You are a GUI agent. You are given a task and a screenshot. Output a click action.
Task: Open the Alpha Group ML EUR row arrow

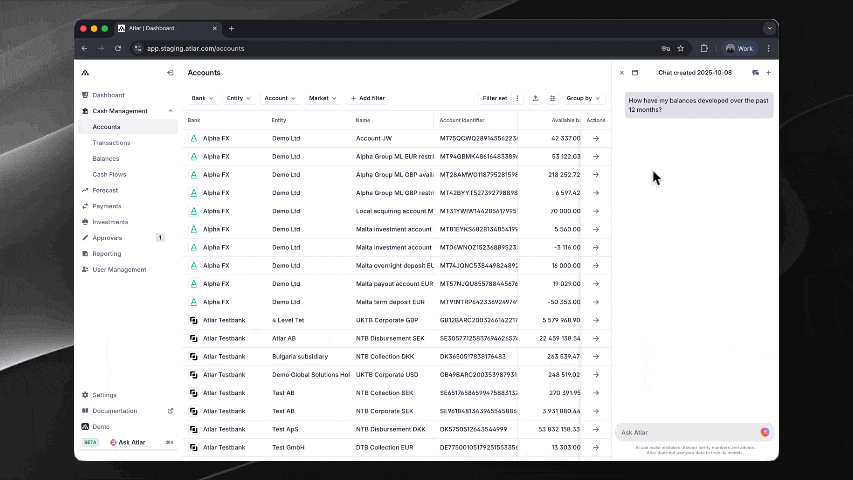point(596,157)
